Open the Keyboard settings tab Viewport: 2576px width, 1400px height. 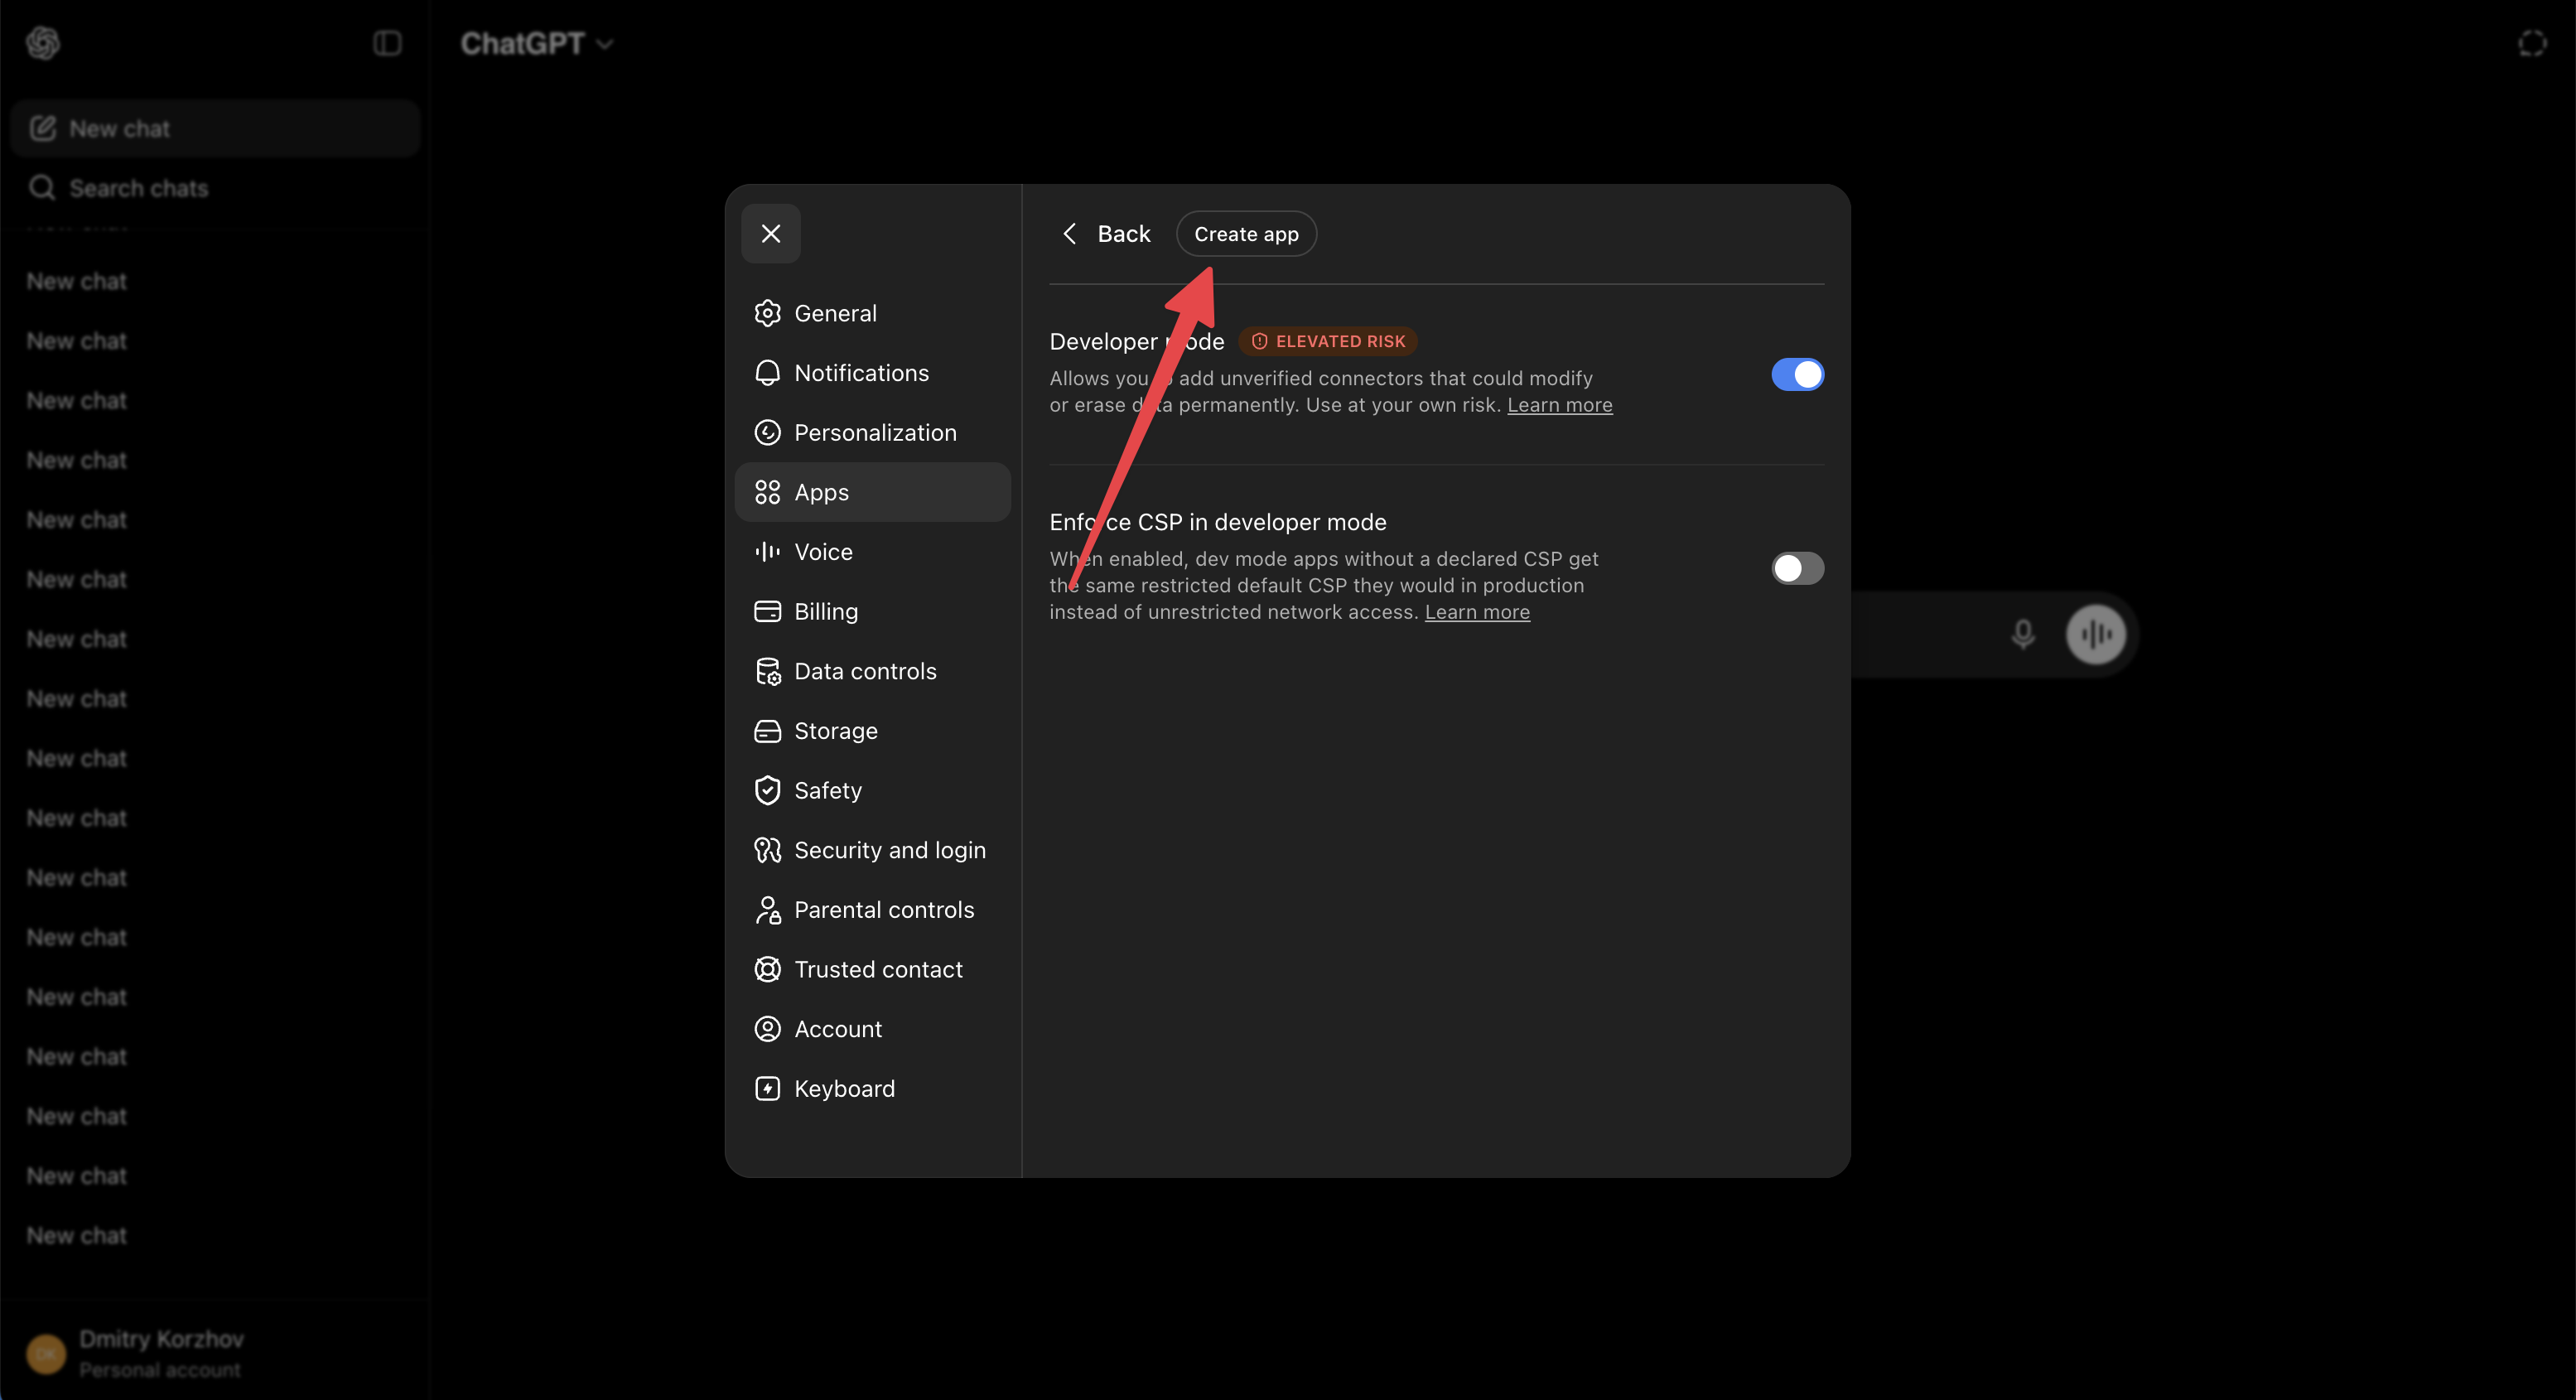872,1088
